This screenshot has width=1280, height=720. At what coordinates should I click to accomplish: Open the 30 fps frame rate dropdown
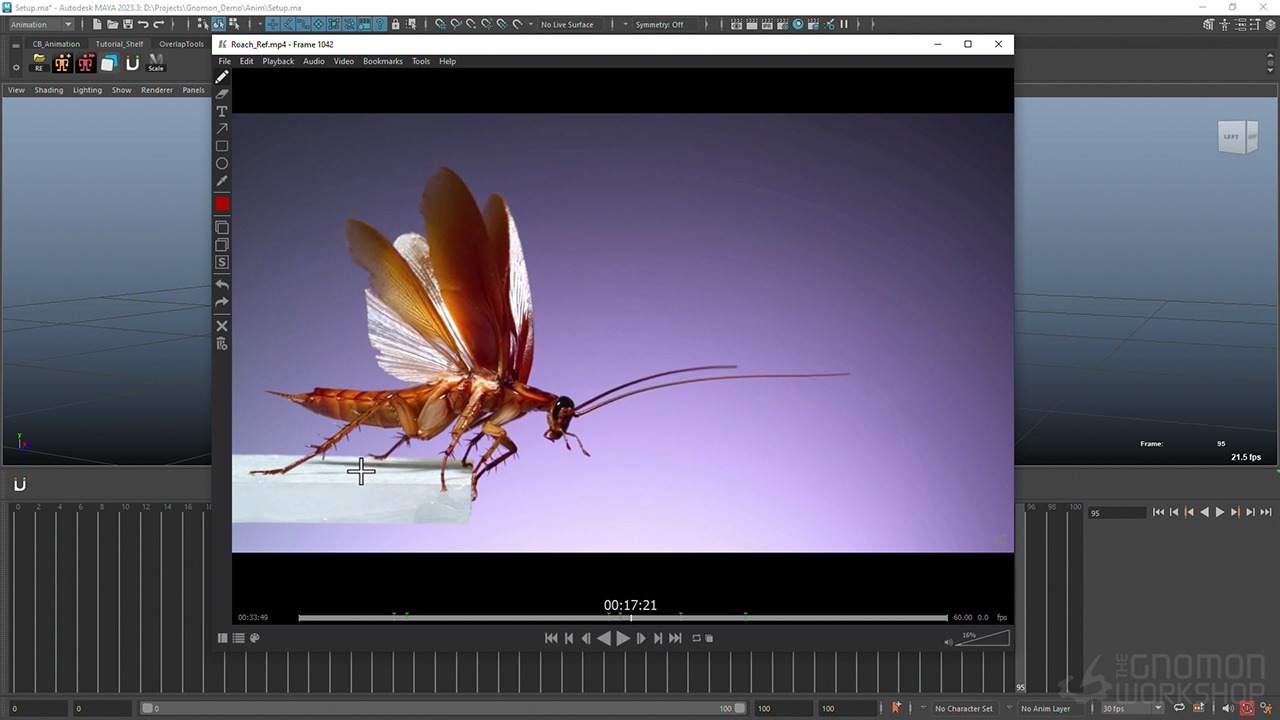pos(1131,708)
